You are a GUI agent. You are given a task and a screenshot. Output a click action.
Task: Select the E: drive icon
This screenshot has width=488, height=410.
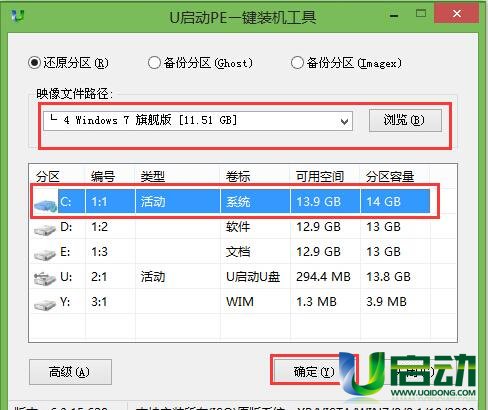pos(45,254)
